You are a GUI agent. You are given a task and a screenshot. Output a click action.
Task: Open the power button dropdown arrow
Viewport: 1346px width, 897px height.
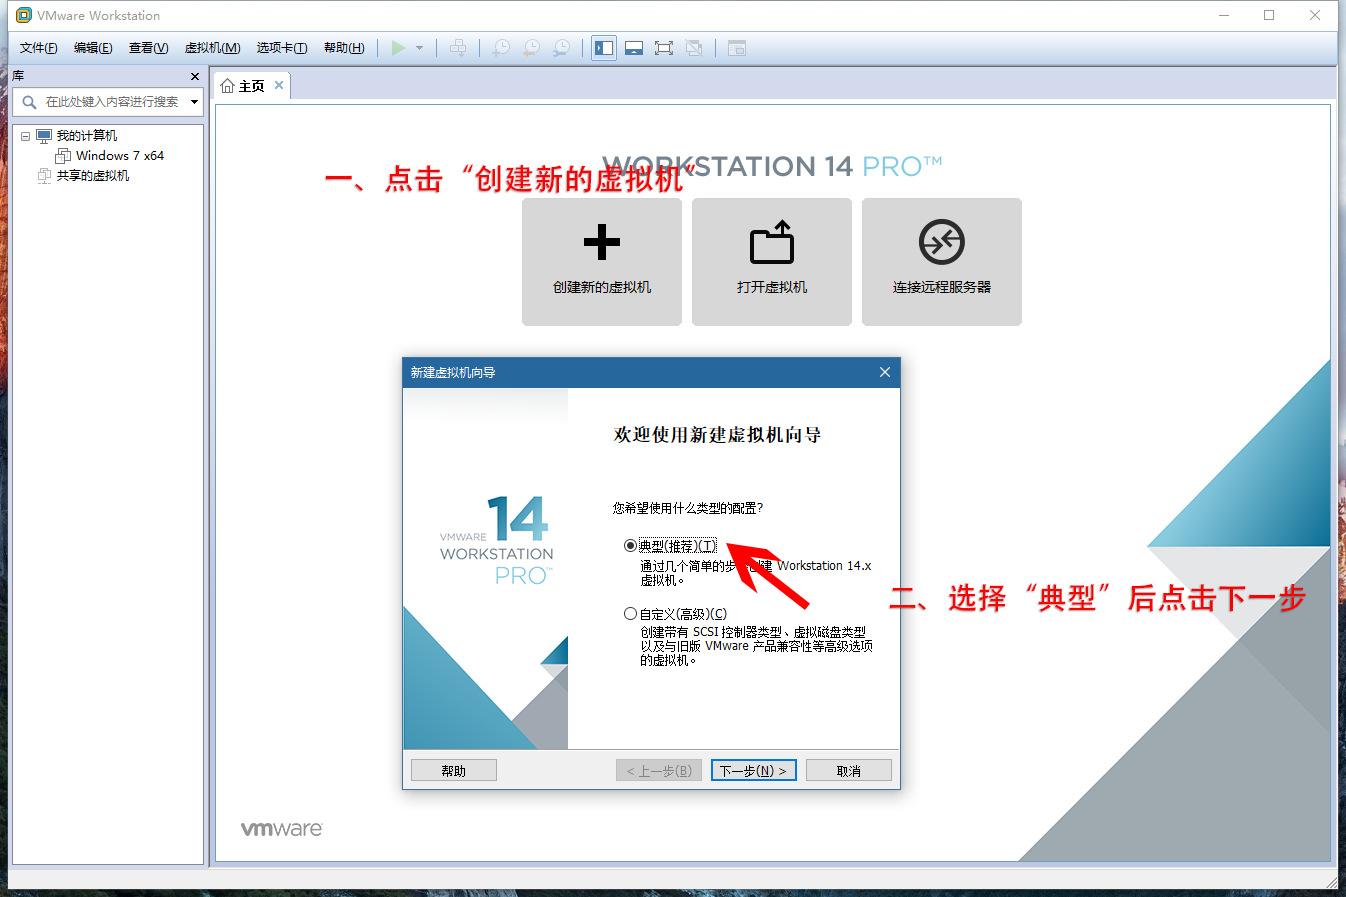coord(420,48)
